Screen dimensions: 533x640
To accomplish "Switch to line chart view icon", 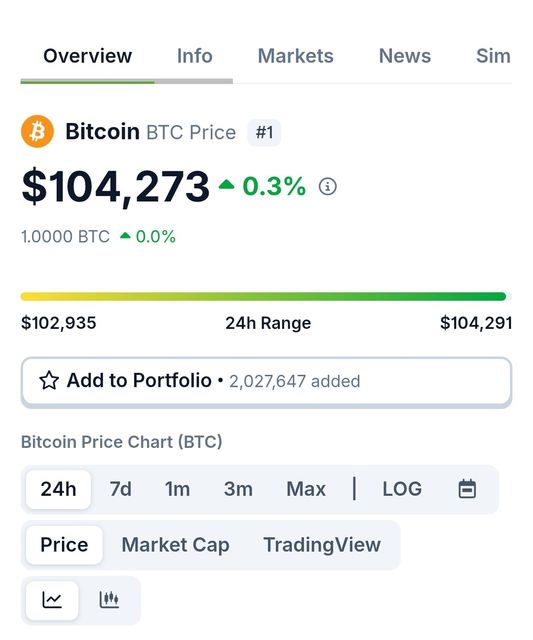I will pyautogui.click(x=52, y=600).
